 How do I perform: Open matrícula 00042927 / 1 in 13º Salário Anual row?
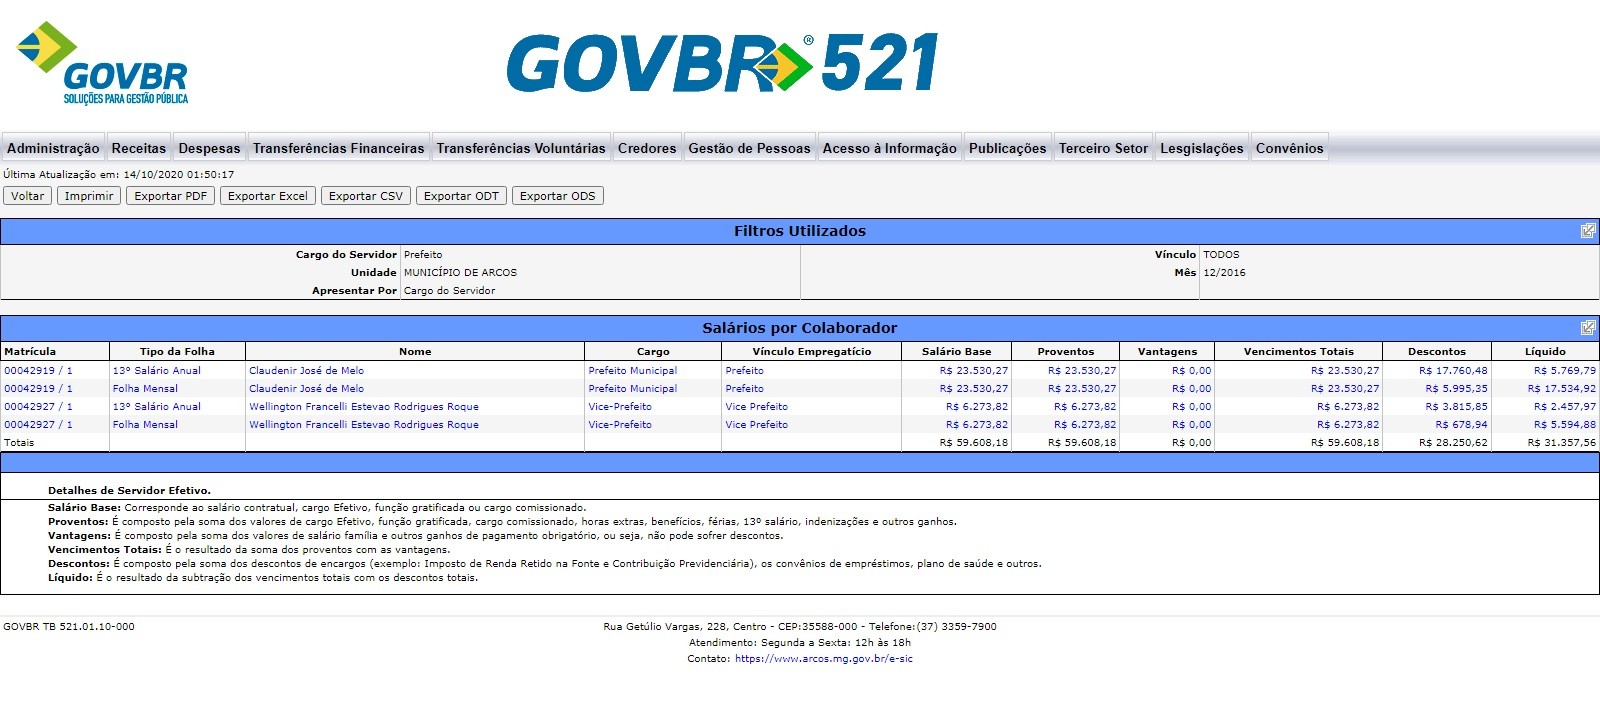pos(38,407)
